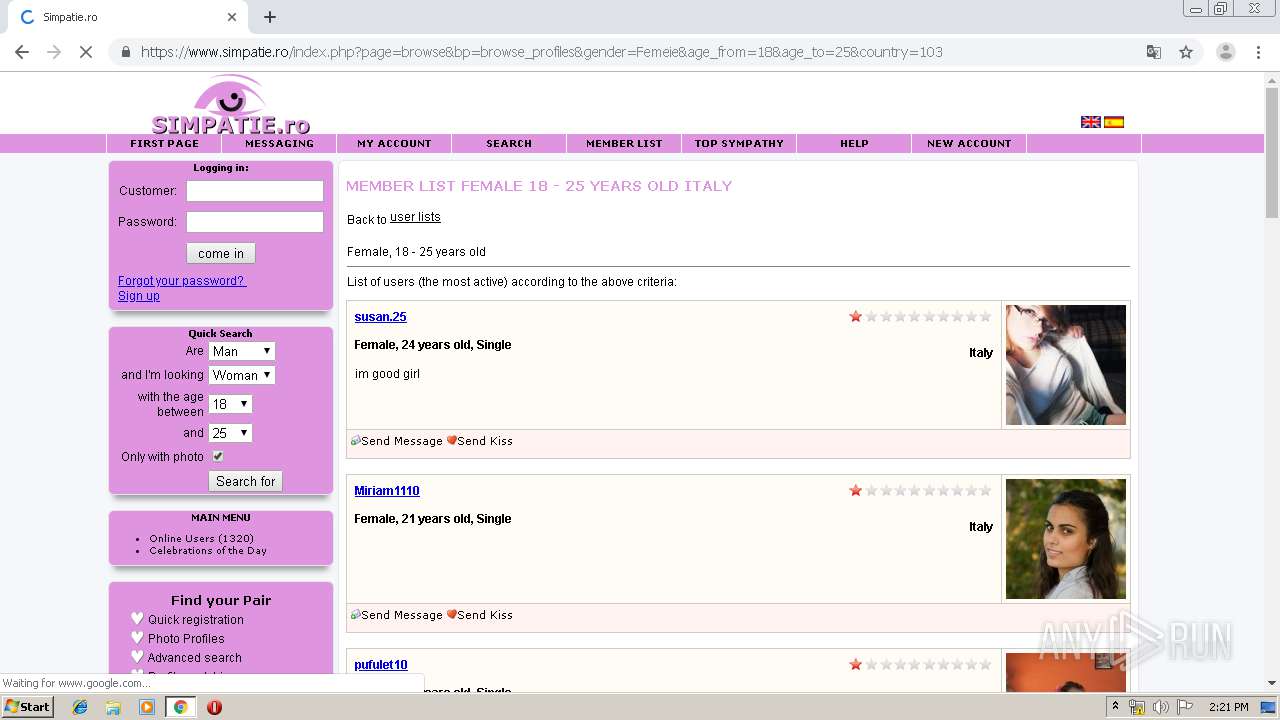The width and height of the screenshot is (1280, 720).
Task: Open susan.25 profile photo thumbnail
Action: pyautogui.click(x=1066, y=365)
